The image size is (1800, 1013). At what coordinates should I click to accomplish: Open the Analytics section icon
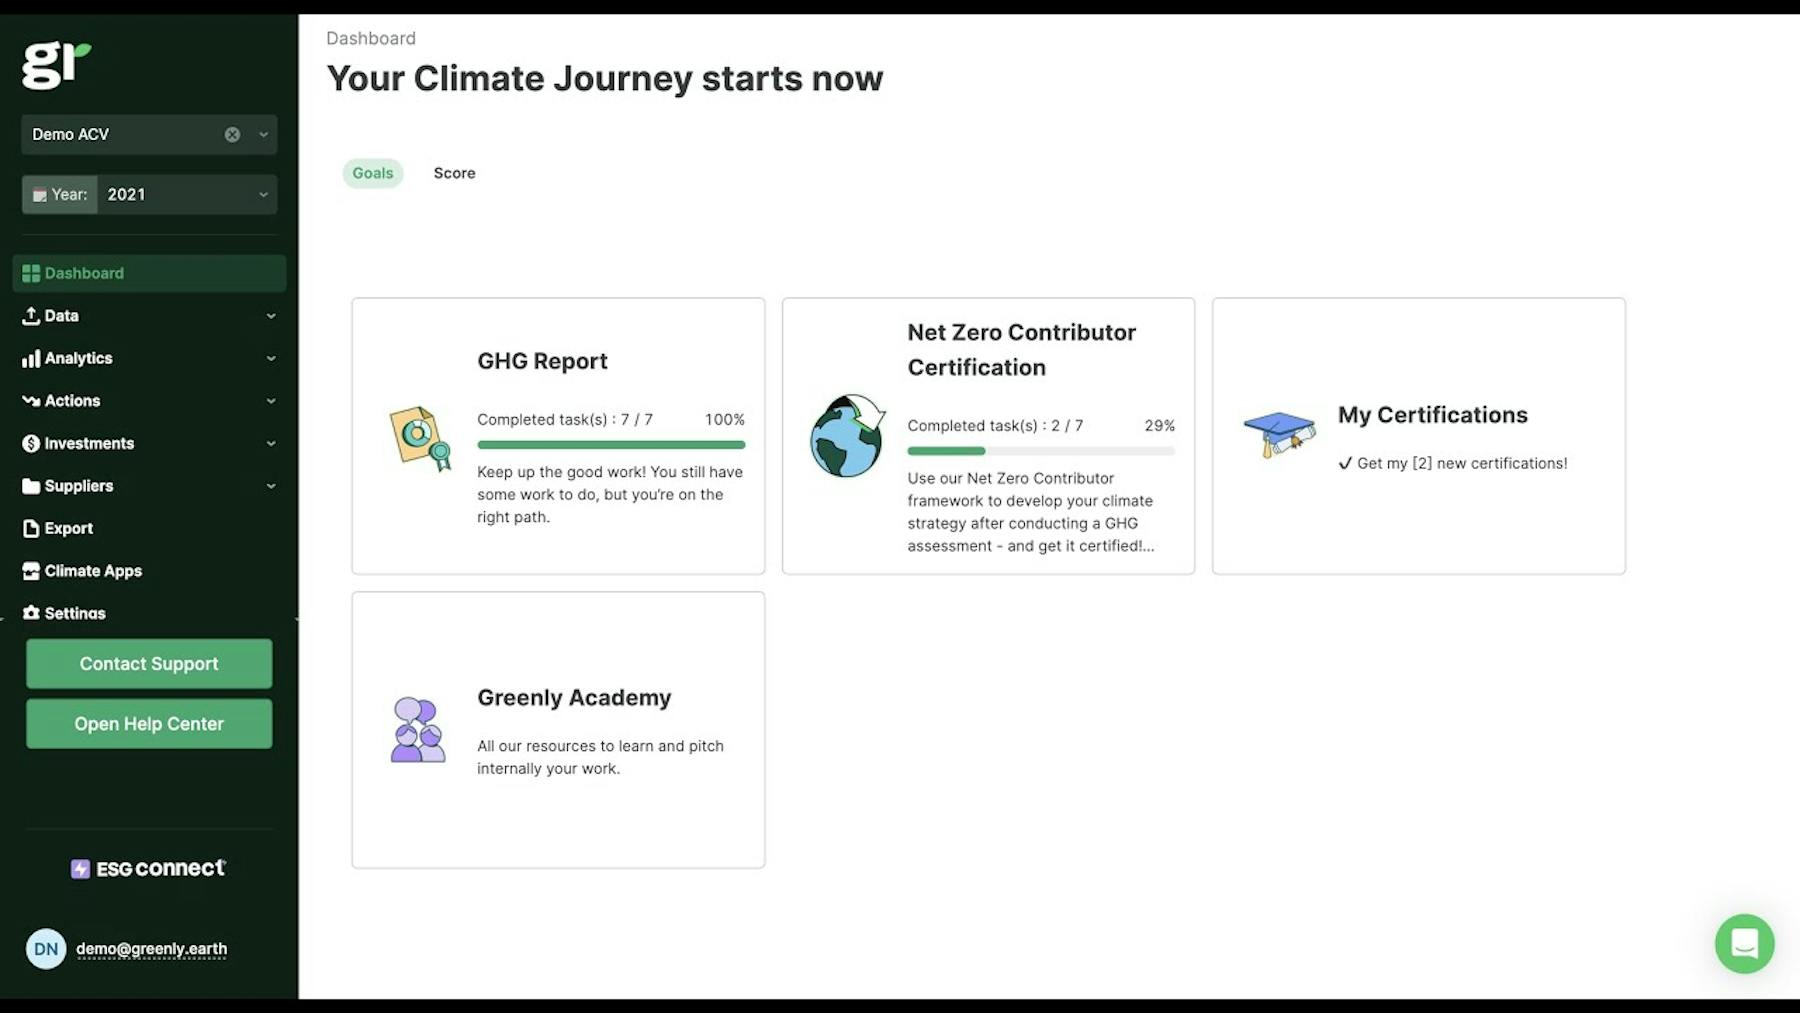click(30, 358)
